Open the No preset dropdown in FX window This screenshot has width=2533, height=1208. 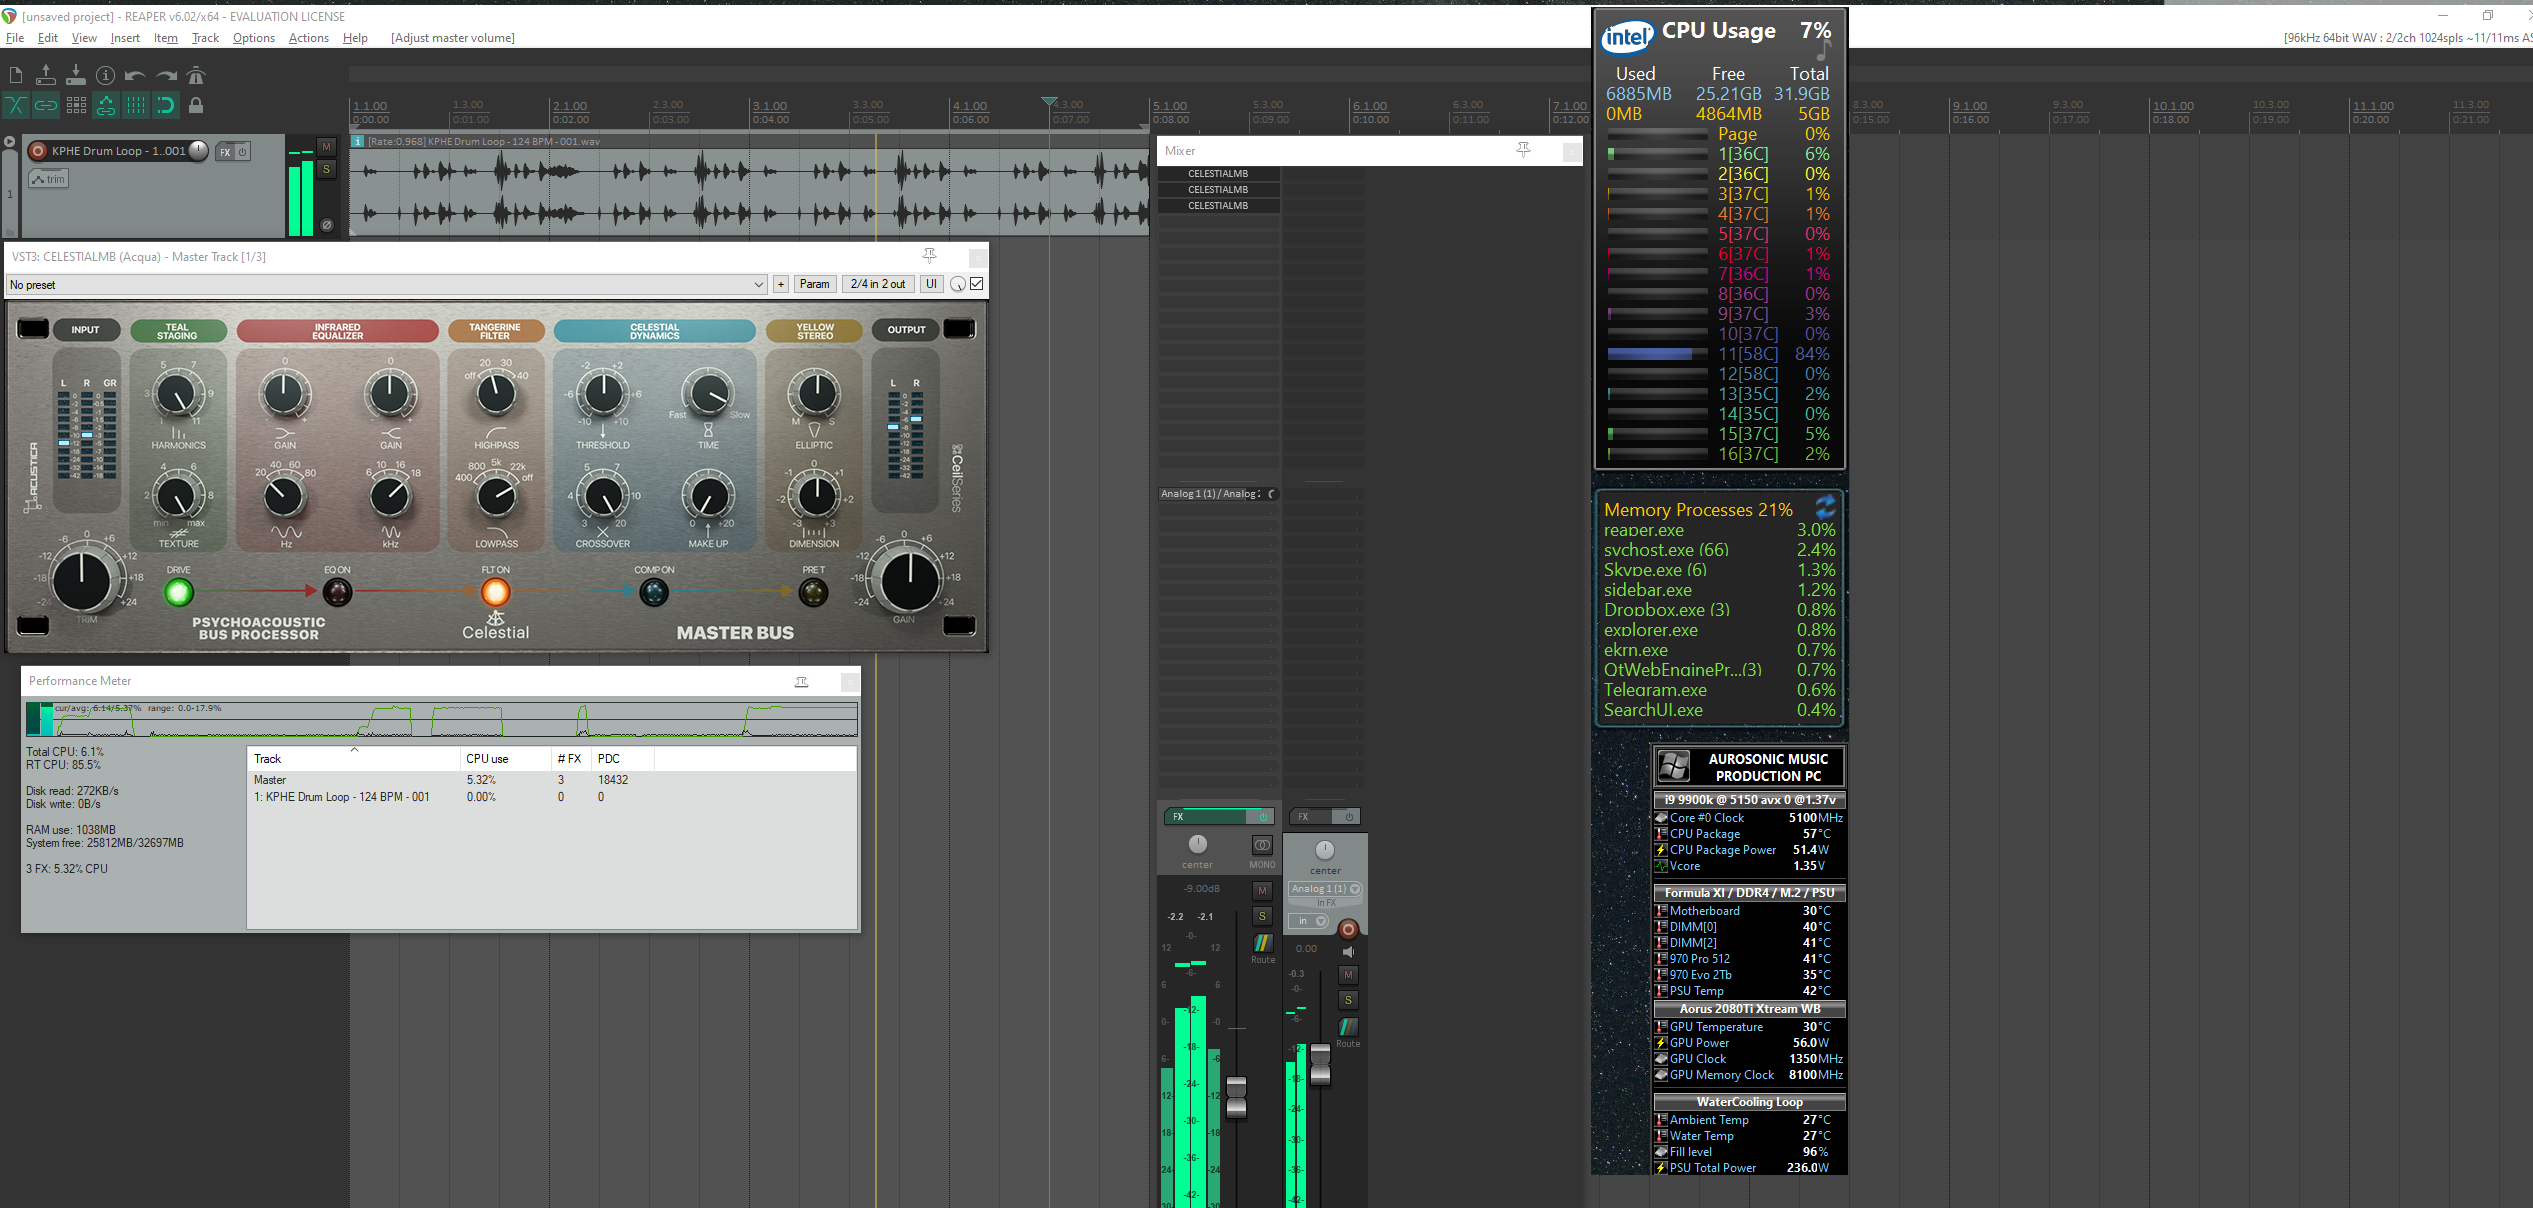click(x=386, y=285)
